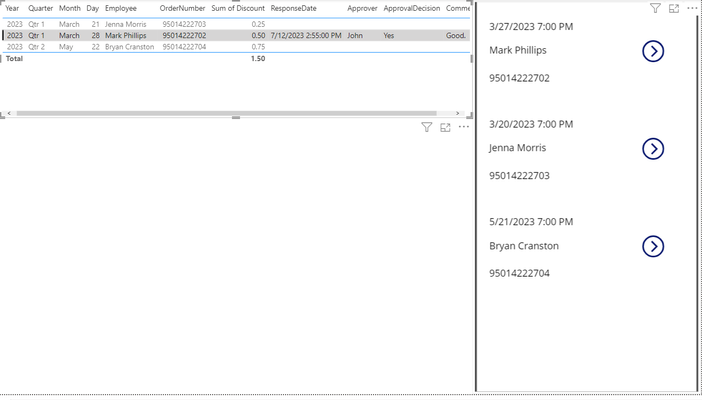
Task: Sort by the Quarter column header
Action: 41,8
